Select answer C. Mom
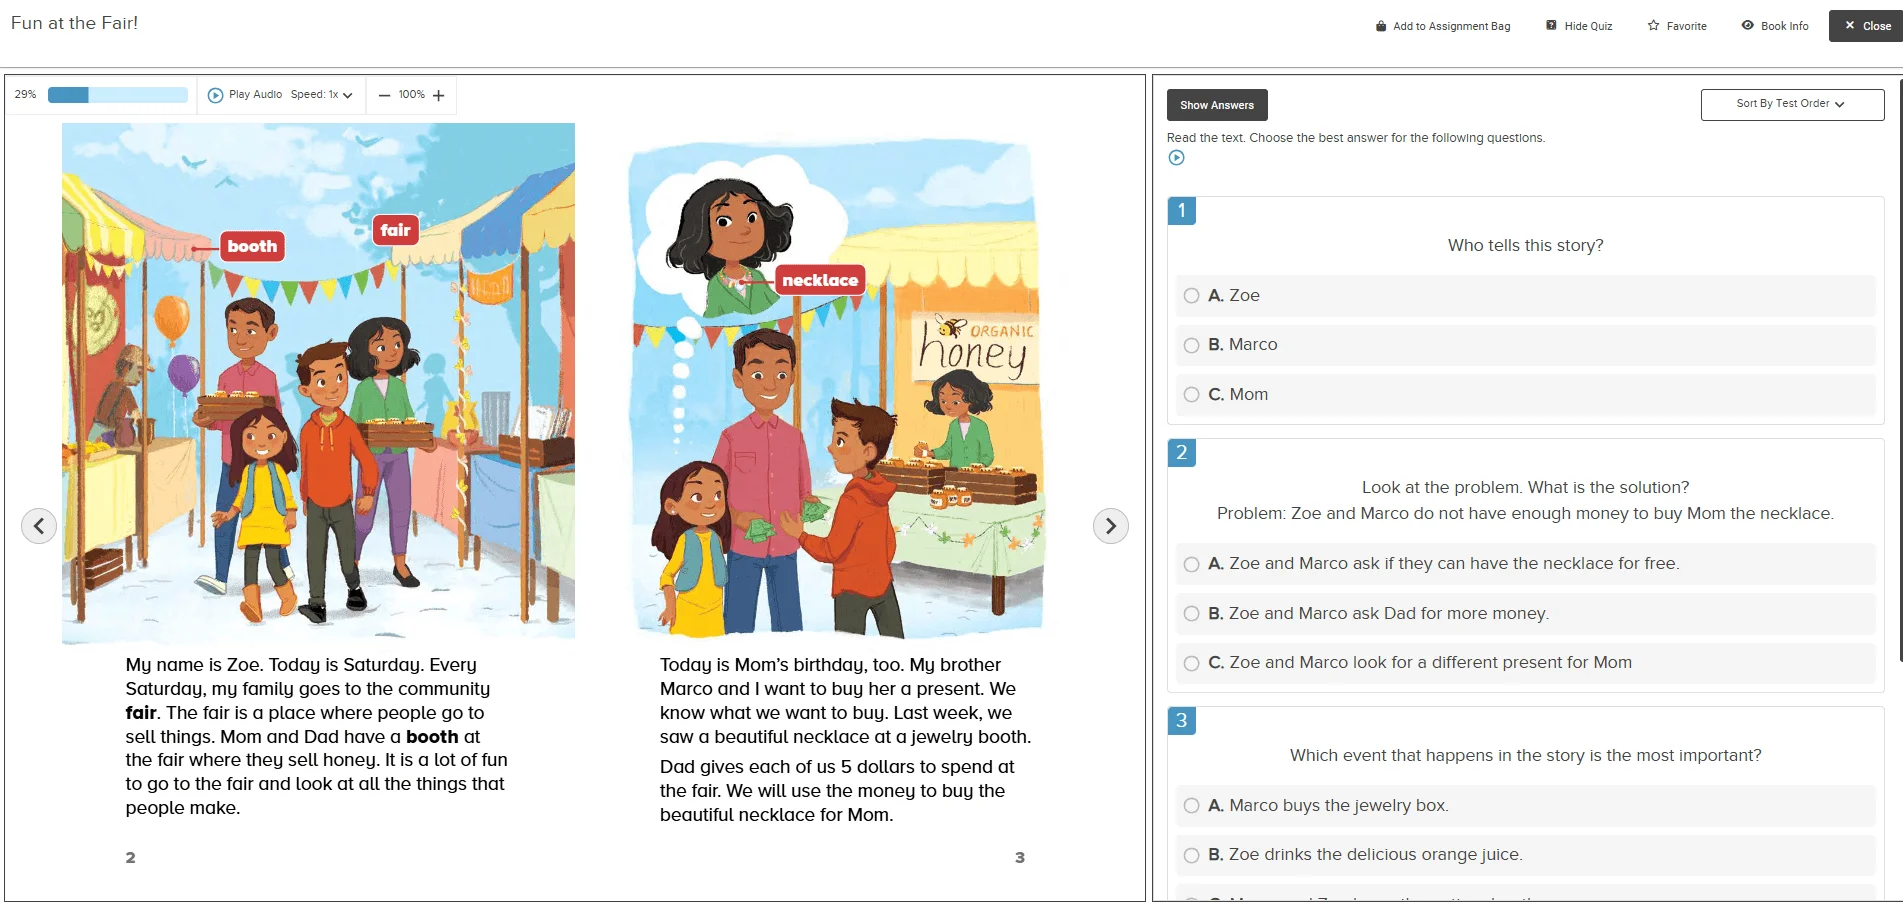Image resolution: width=1903 pixels, height=904 pixels. 1525,395
